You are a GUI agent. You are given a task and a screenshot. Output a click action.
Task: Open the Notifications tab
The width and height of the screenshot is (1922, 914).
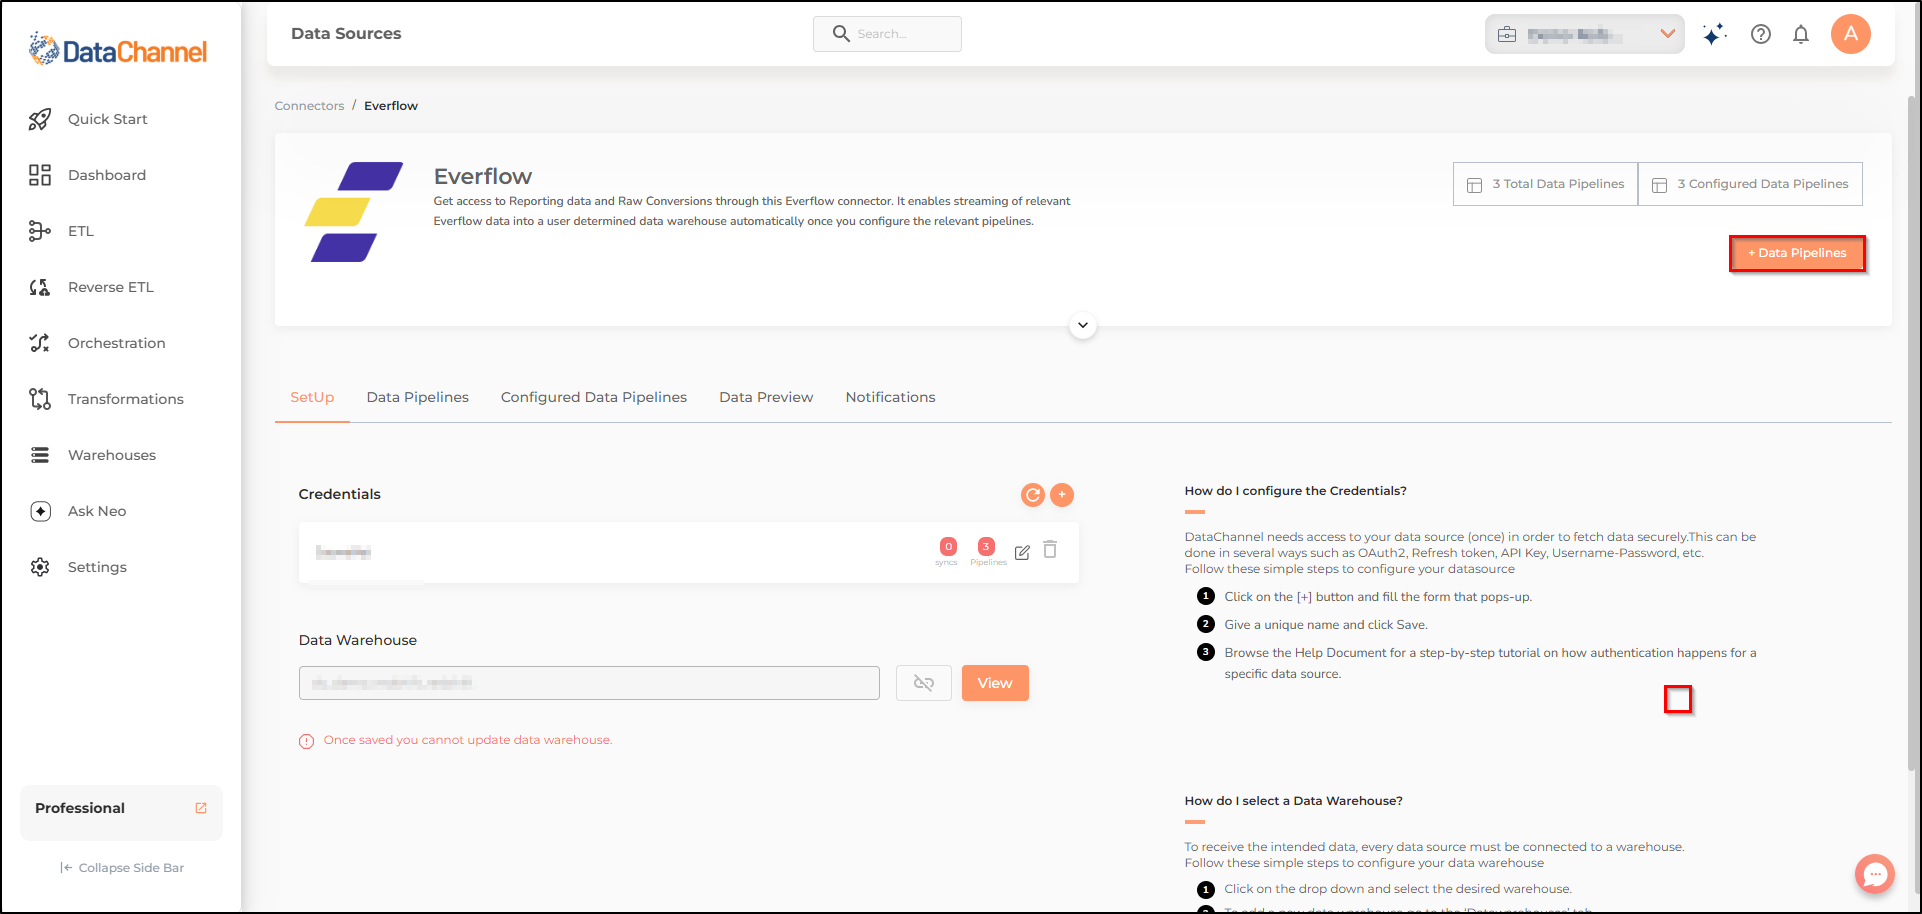point(890,397)
